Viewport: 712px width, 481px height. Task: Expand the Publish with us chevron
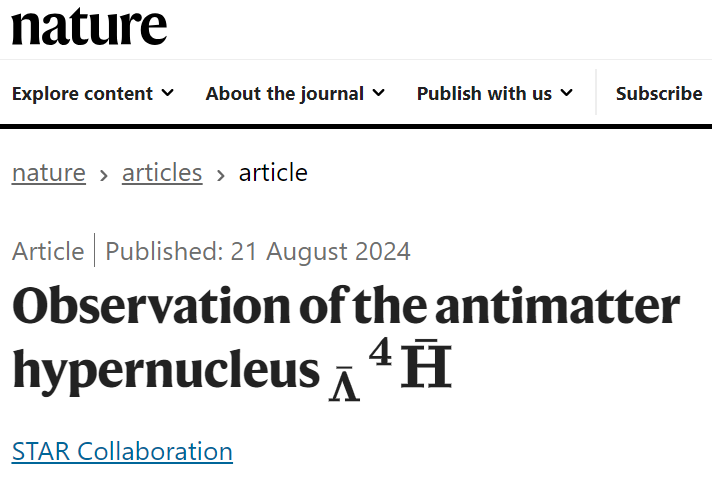pyautogui.click(x=567, y=93)
